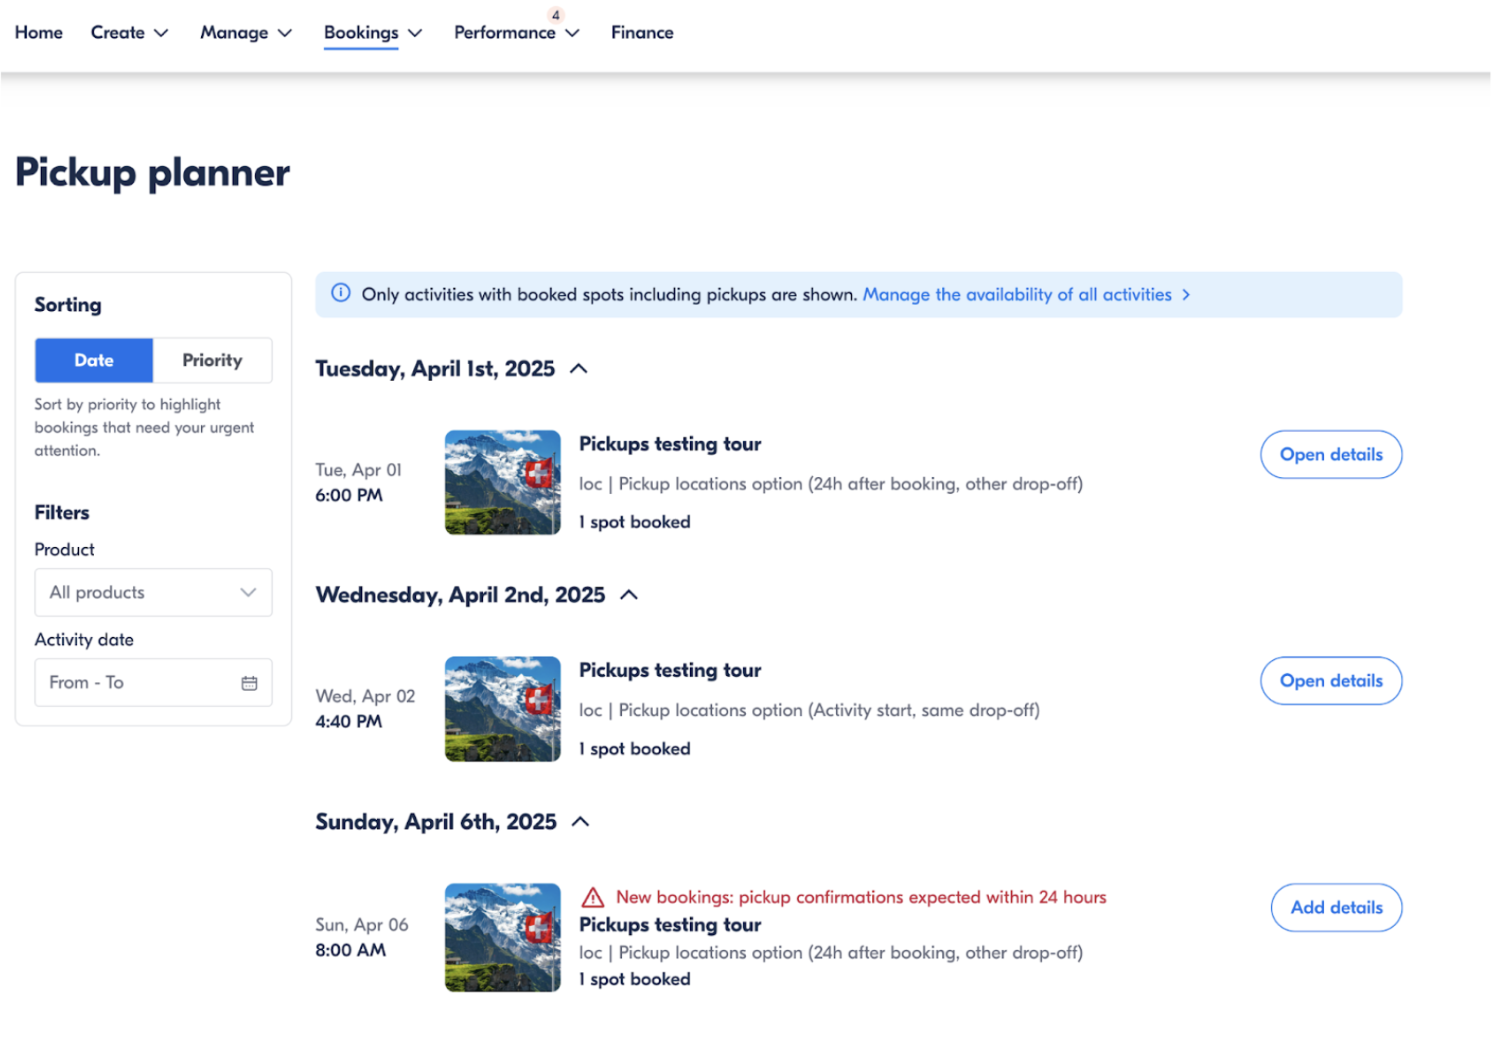The image size is (1494, 1054).
Task: Select Date sorting option
Action: click(x=94, y=360)
